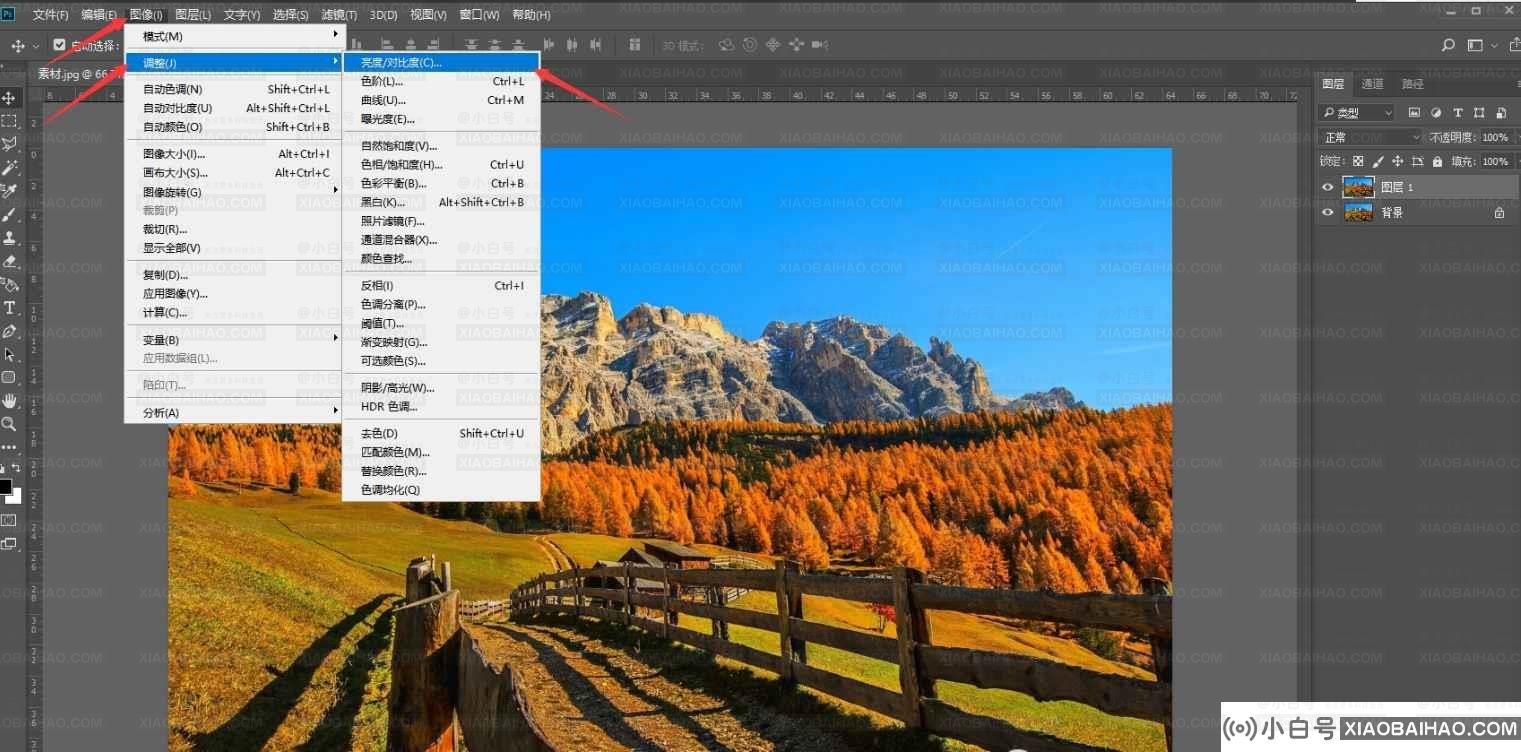Select the Path Selection arrow tool

(x=9, y=355)
